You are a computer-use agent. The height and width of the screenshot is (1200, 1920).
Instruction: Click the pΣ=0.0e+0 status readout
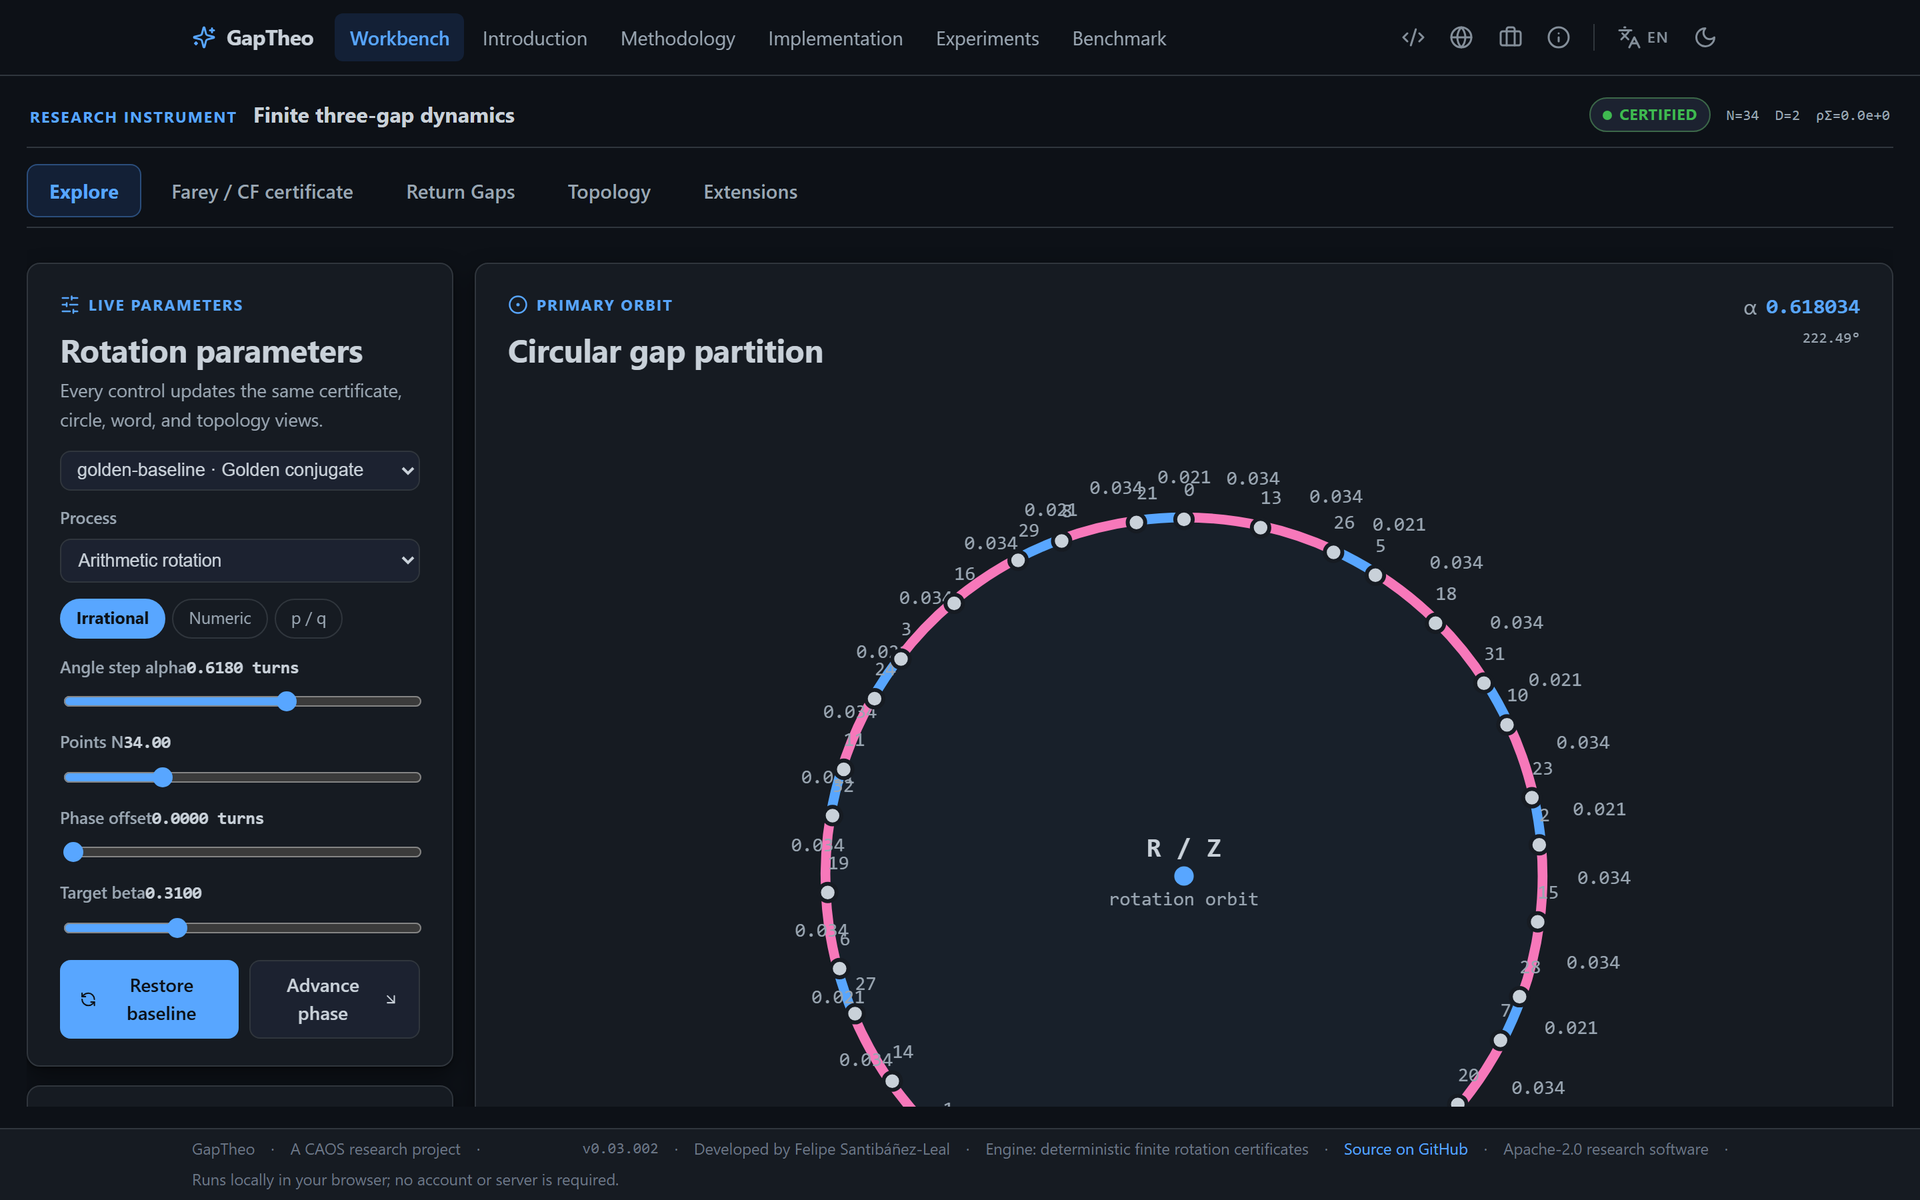click(1853, 116)
